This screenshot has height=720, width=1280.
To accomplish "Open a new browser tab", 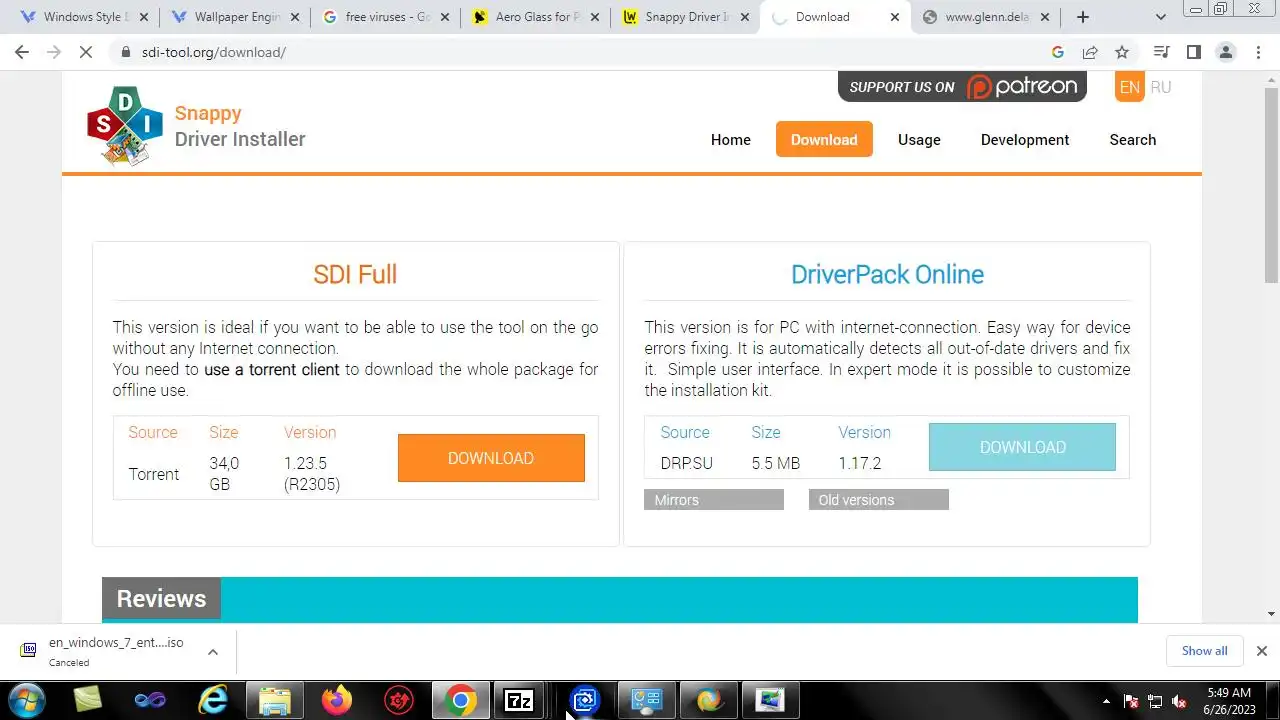I will pyautogui.click(x=1082, y=17).
